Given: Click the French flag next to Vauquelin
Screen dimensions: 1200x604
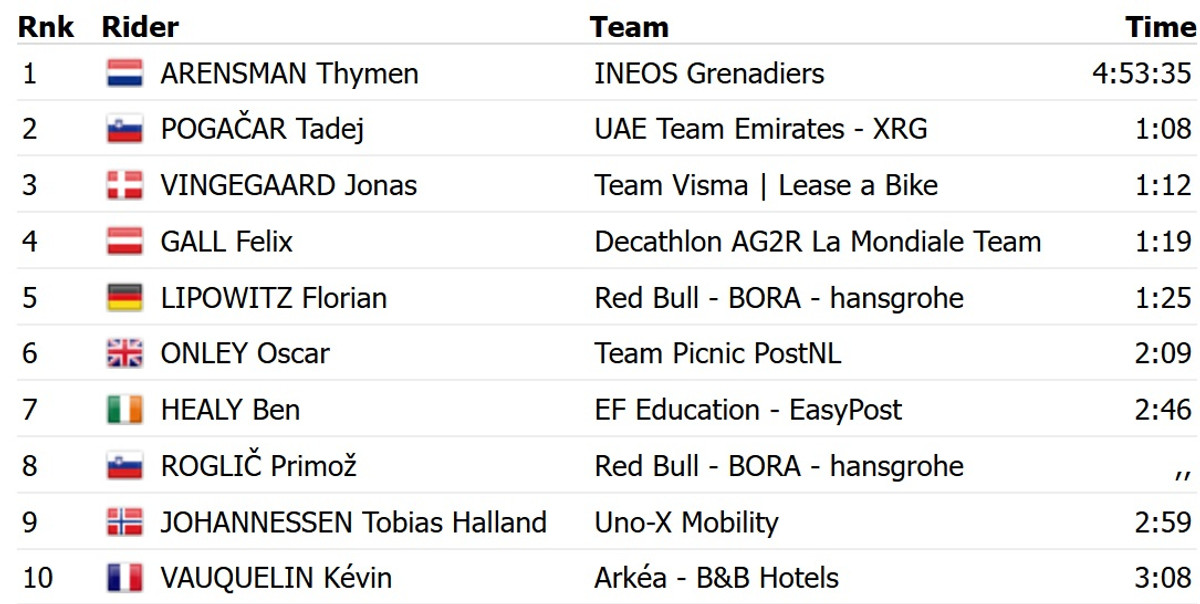Looking at the screenshot, I should click(125, 578).
